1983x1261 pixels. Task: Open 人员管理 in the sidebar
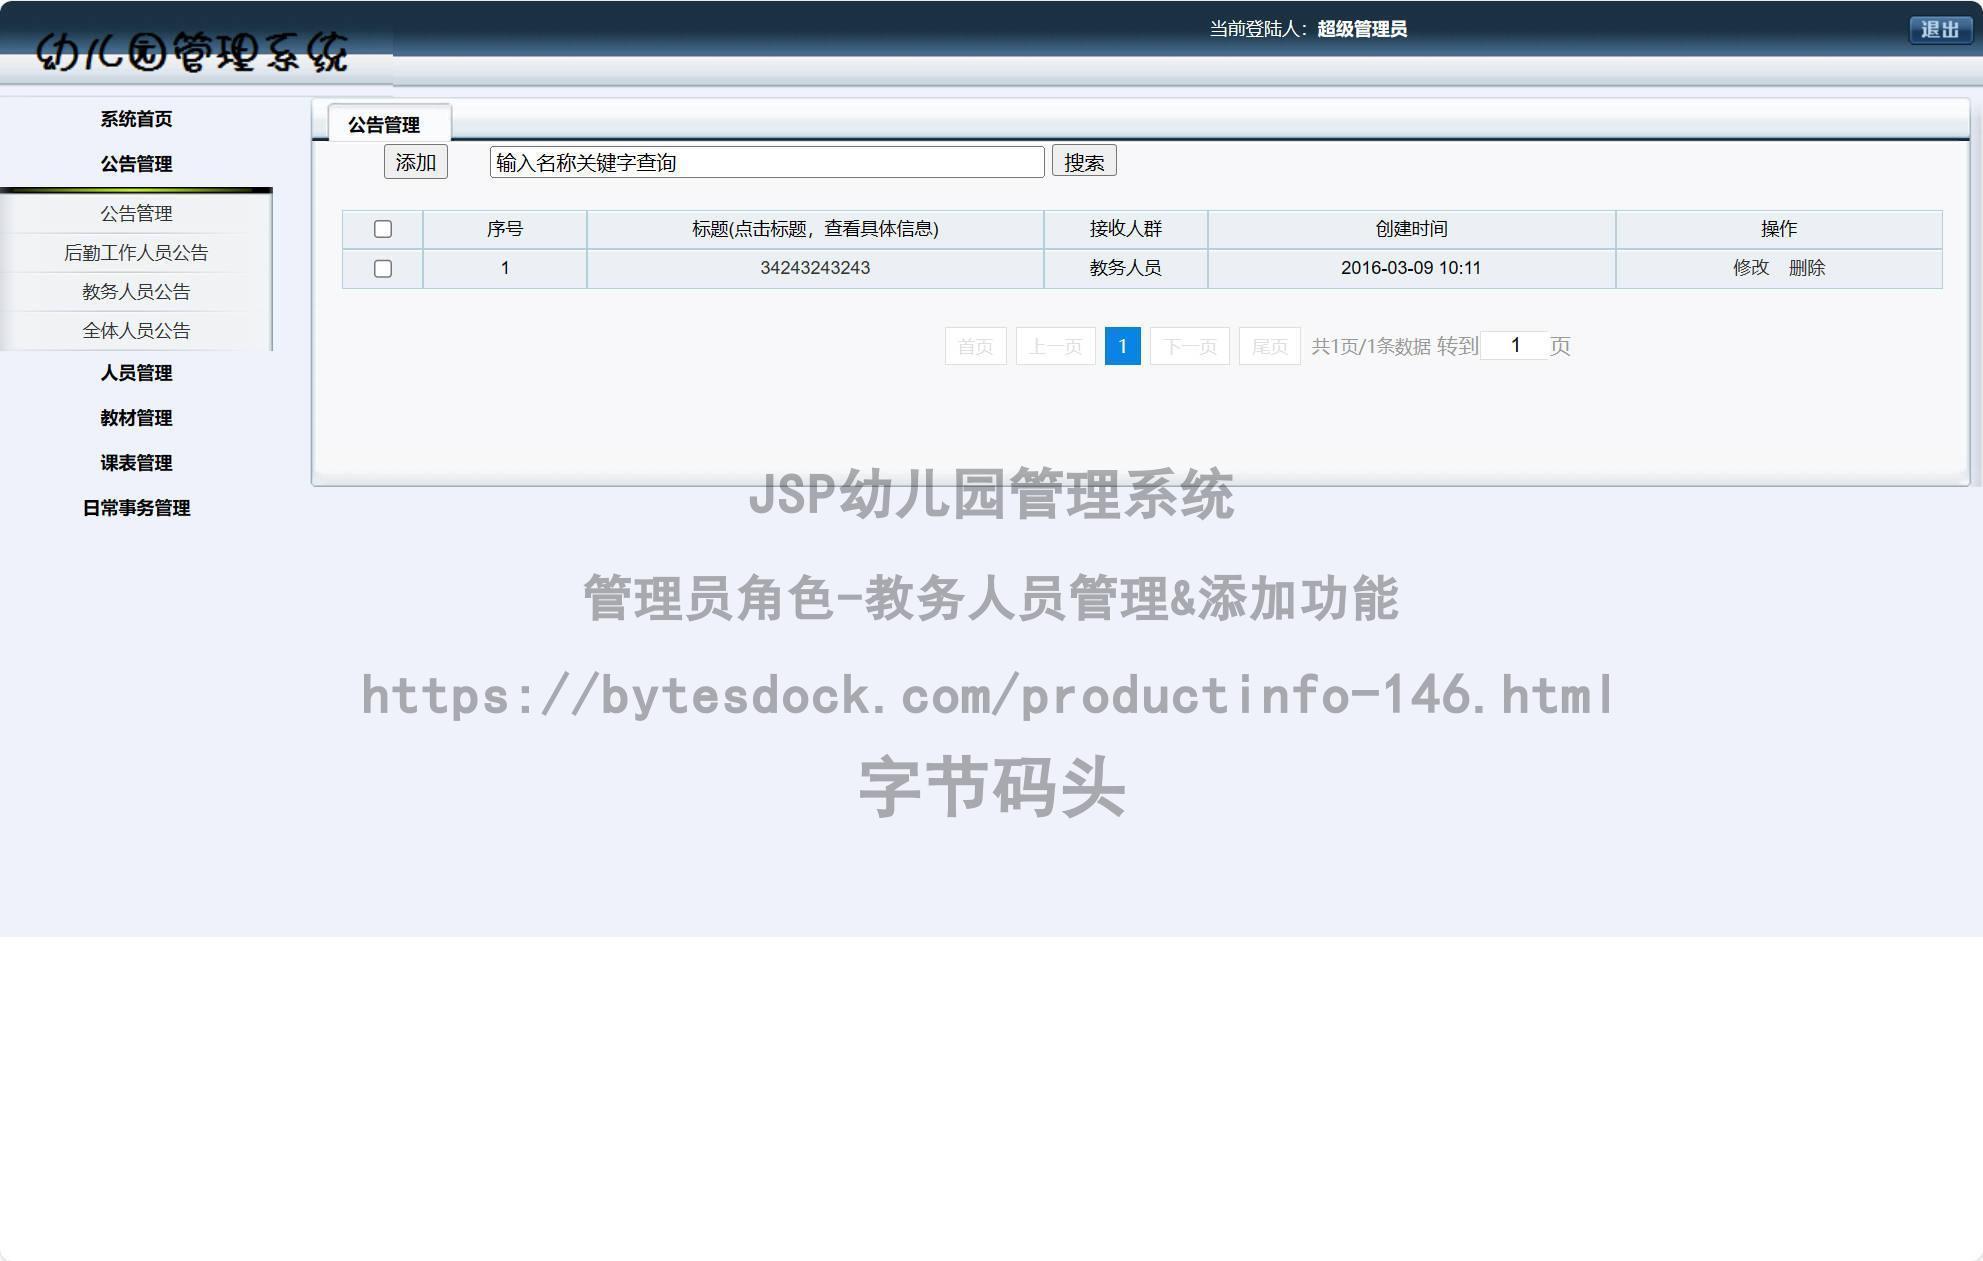pyautogui.click(x=136, y=373)
